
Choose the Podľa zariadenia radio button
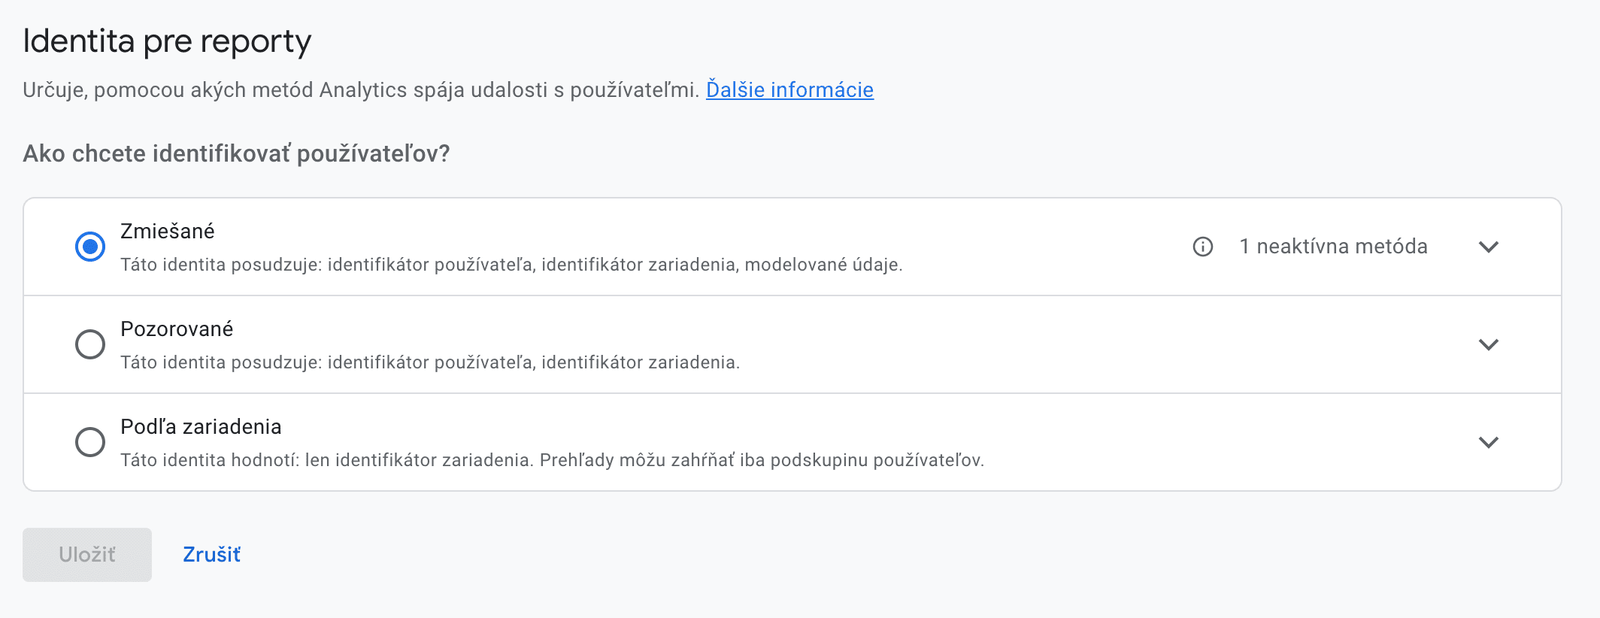coord(90,442)
